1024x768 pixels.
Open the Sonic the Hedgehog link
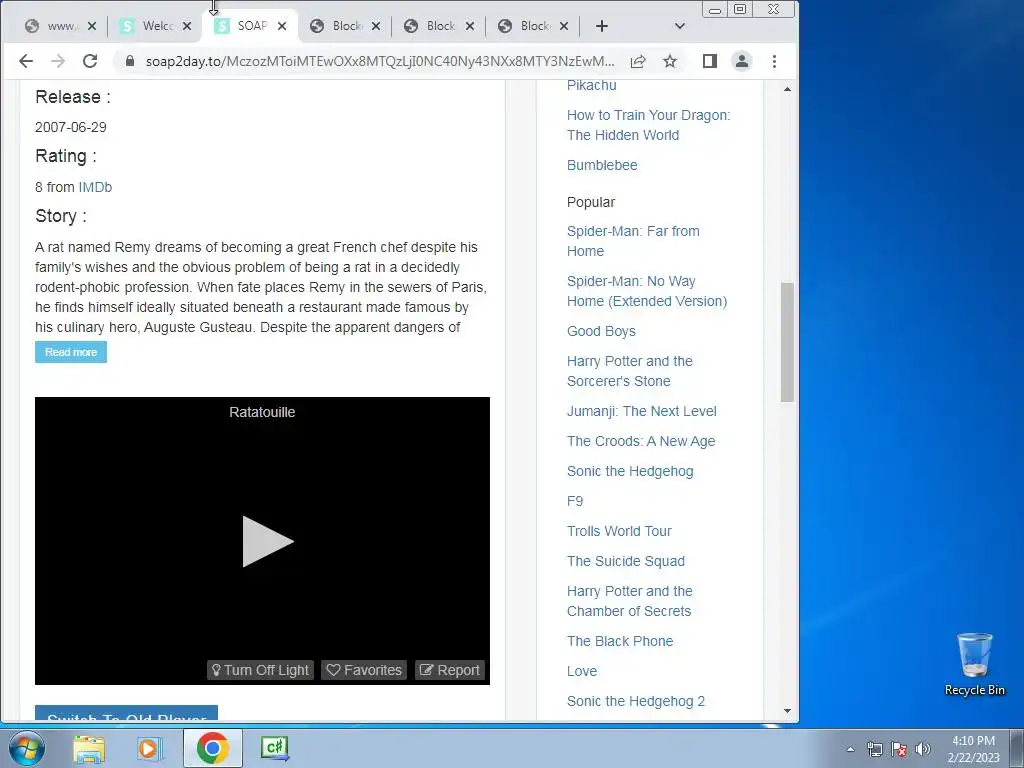coord(630,472)
